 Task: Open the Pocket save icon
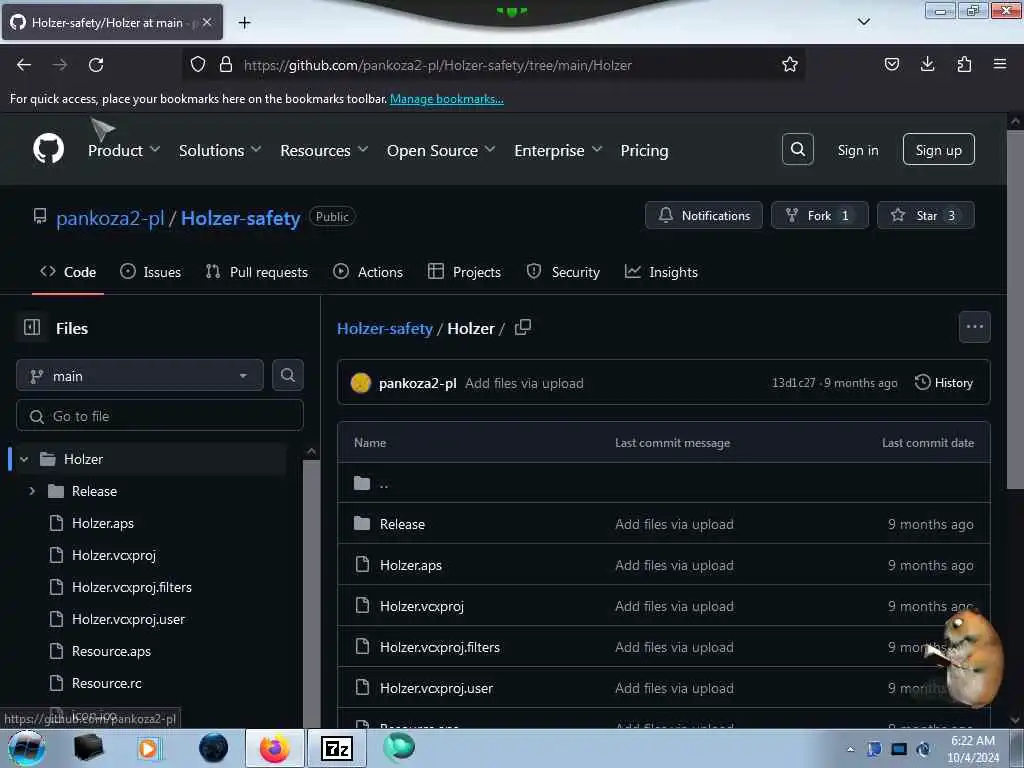891,64
